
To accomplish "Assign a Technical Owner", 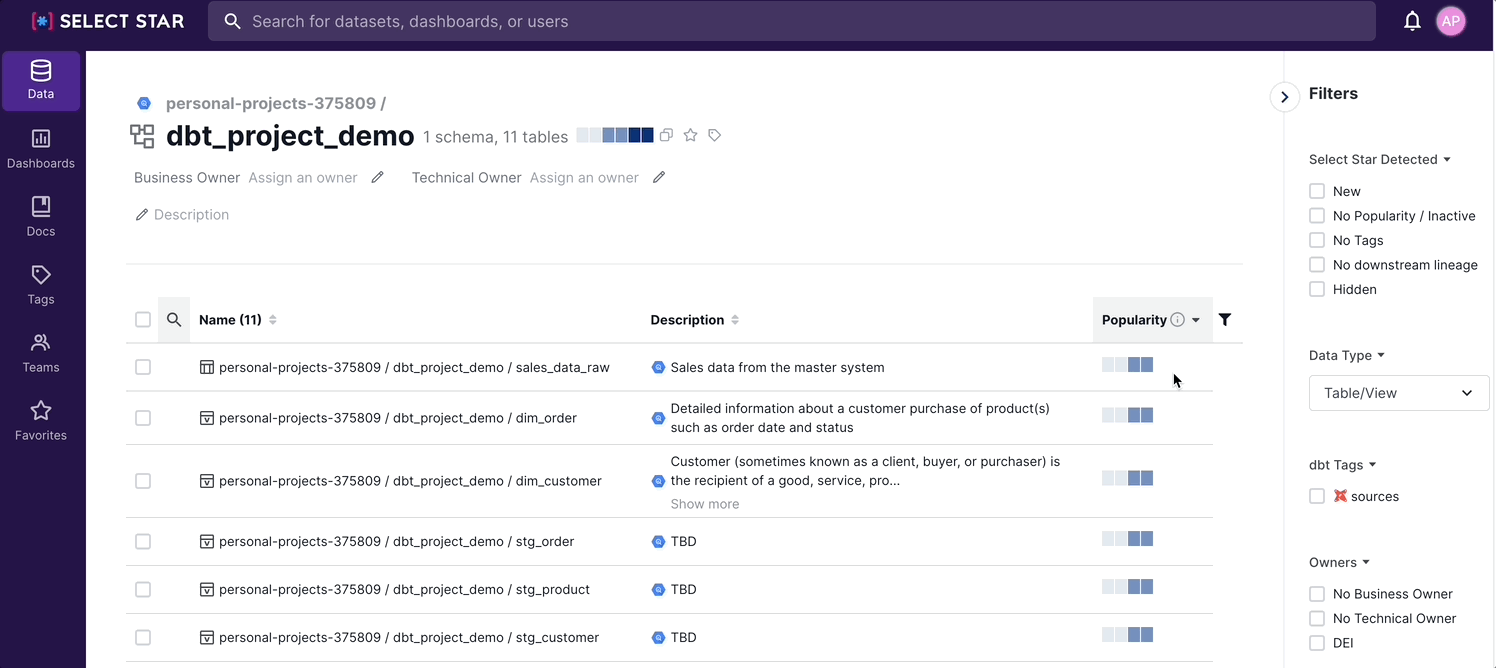I will coord(584,177).
